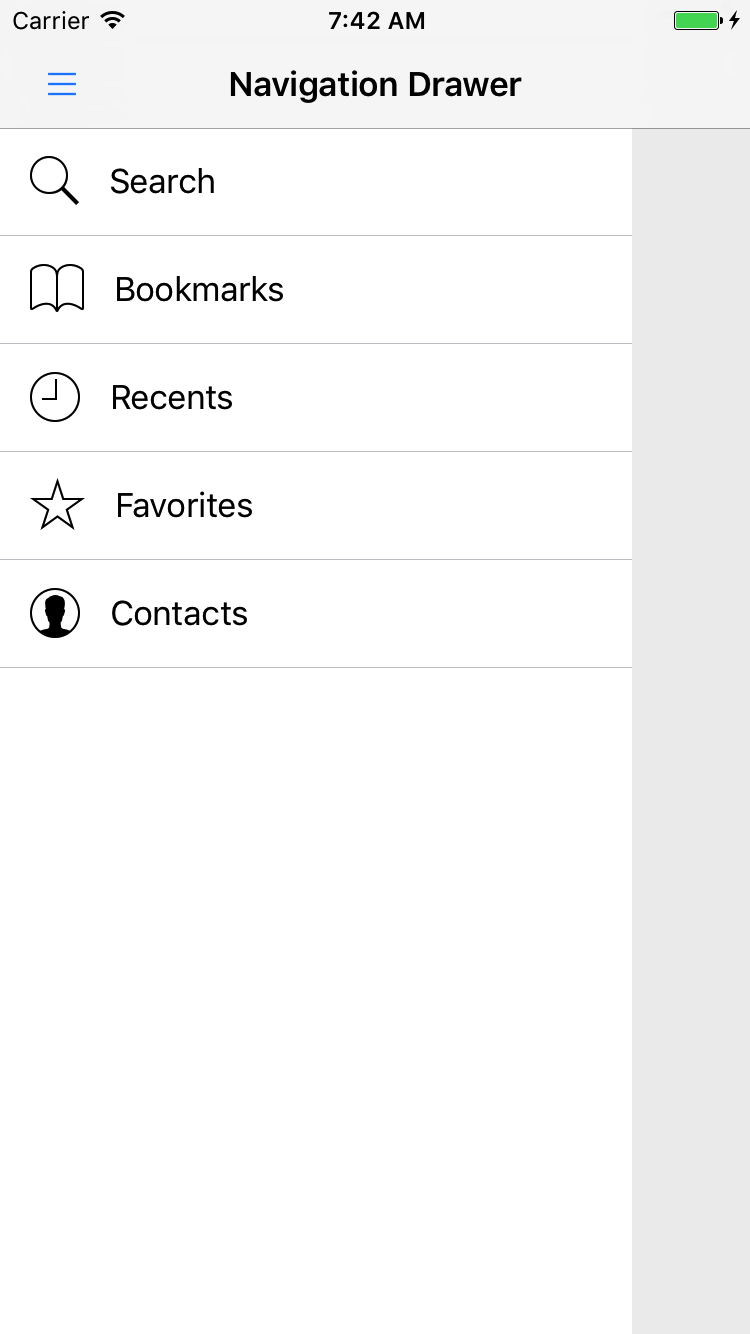Click the open book bookmarks icon
Image resolution: width=750 pixels, height=1334 pixels.
(x=57, y=289)
